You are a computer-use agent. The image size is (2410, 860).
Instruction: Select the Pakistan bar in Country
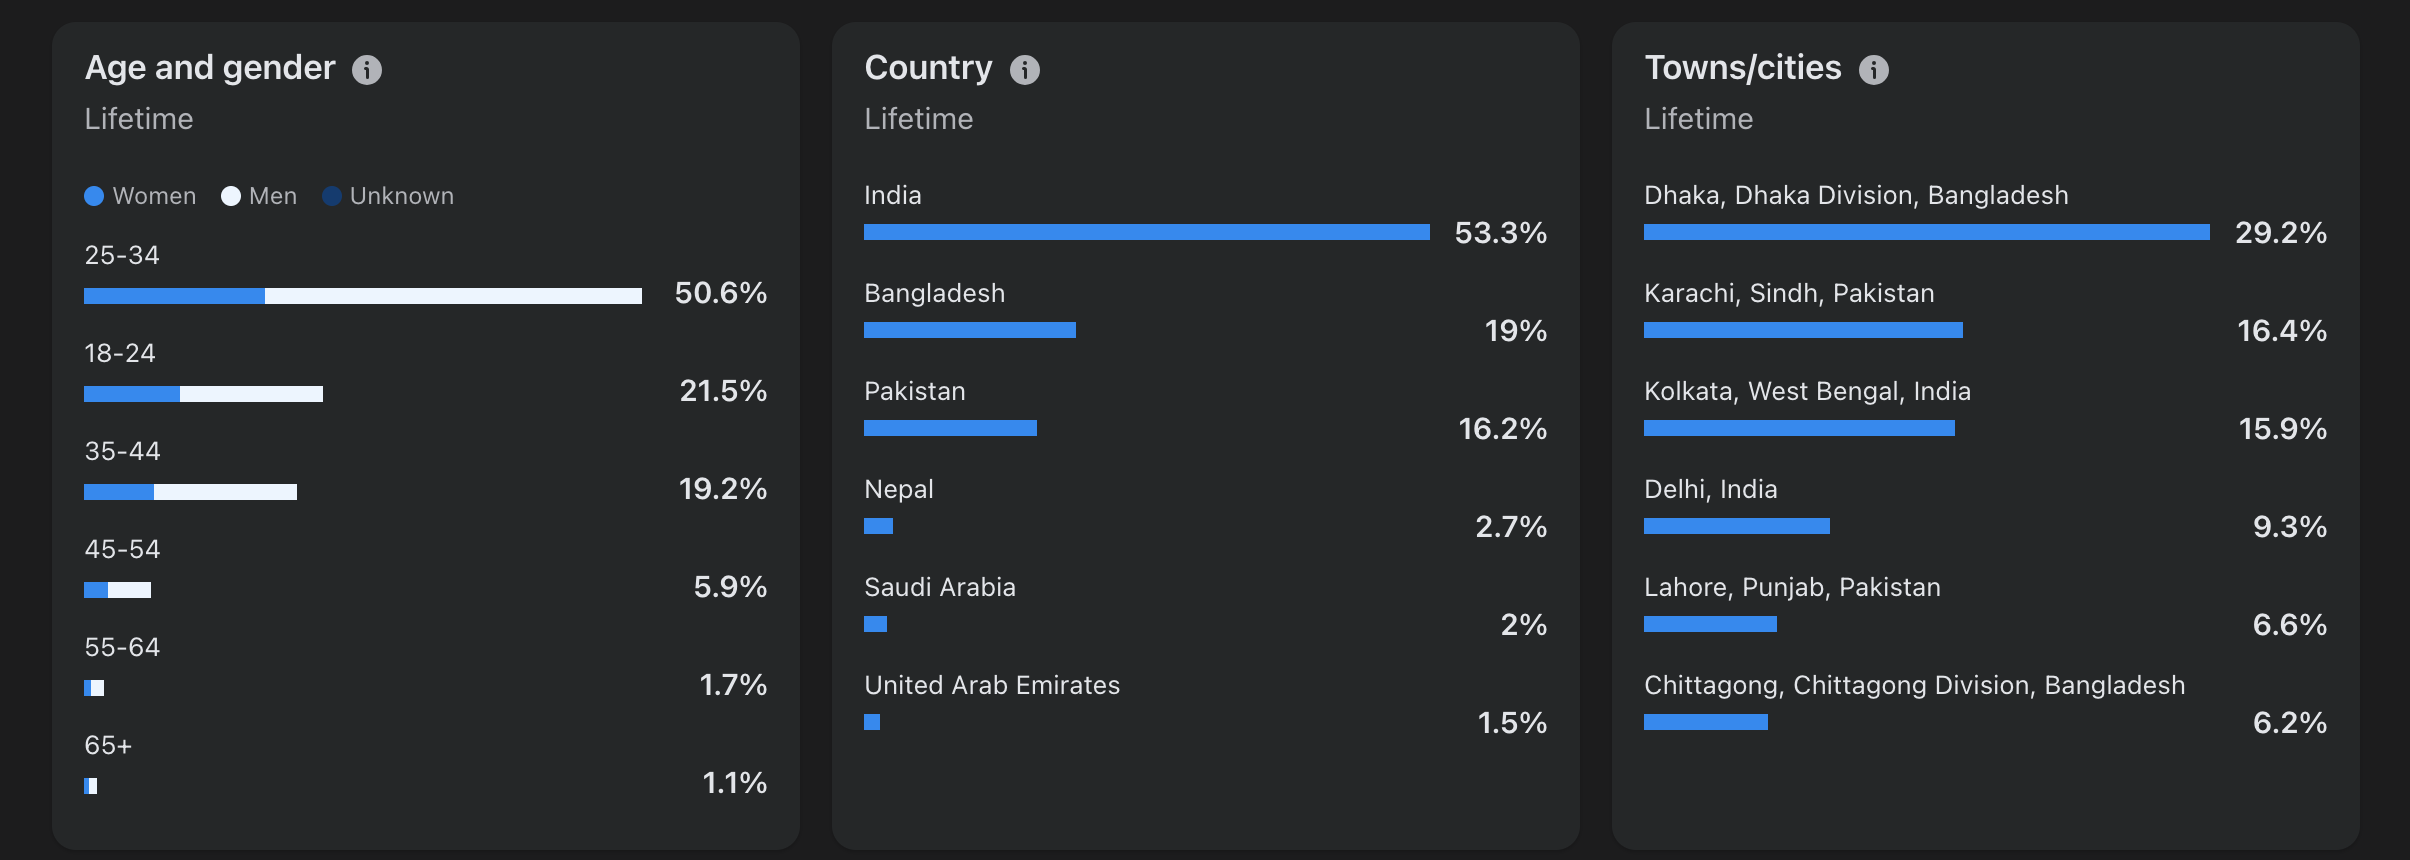click(x=950, y=428)
